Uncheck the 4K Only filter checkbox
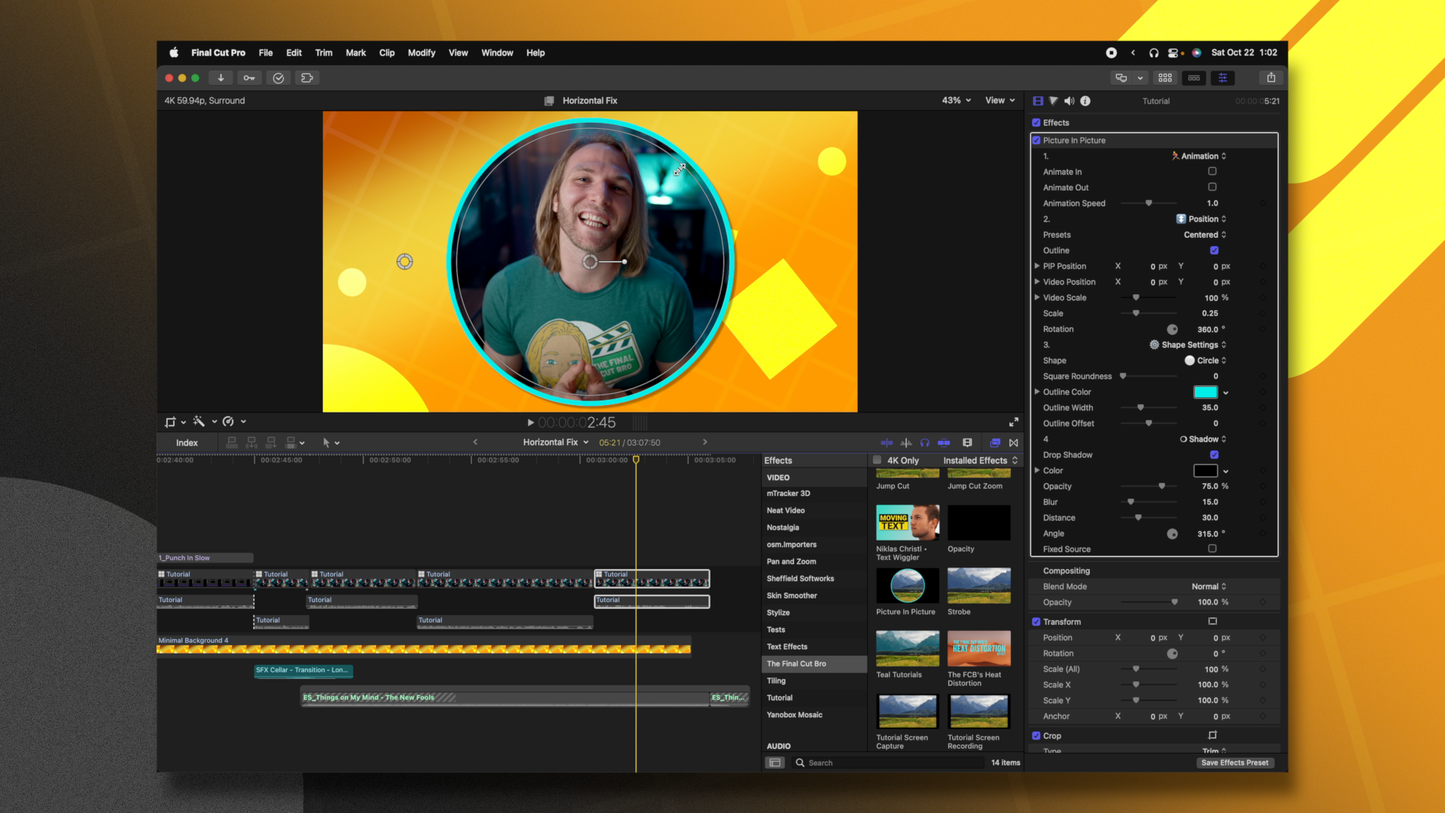 coord(877,460)
